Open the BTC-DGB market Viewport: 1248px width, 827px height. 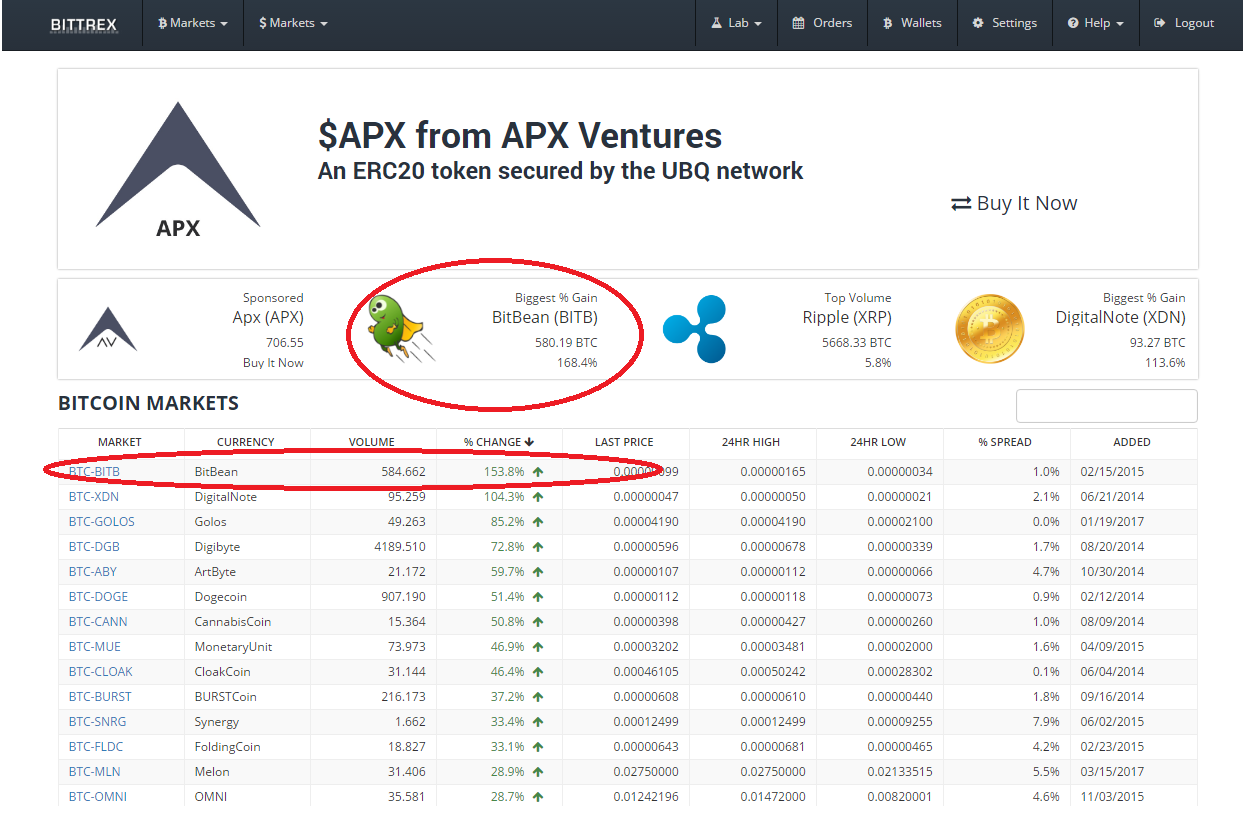[x=95, y=546]
